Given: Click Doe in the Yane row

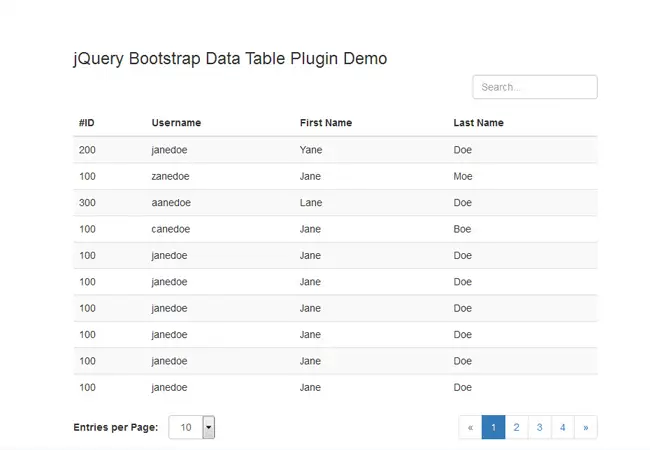Looking at the screenshot, I should pyautogui.click(x=463, y=150).
